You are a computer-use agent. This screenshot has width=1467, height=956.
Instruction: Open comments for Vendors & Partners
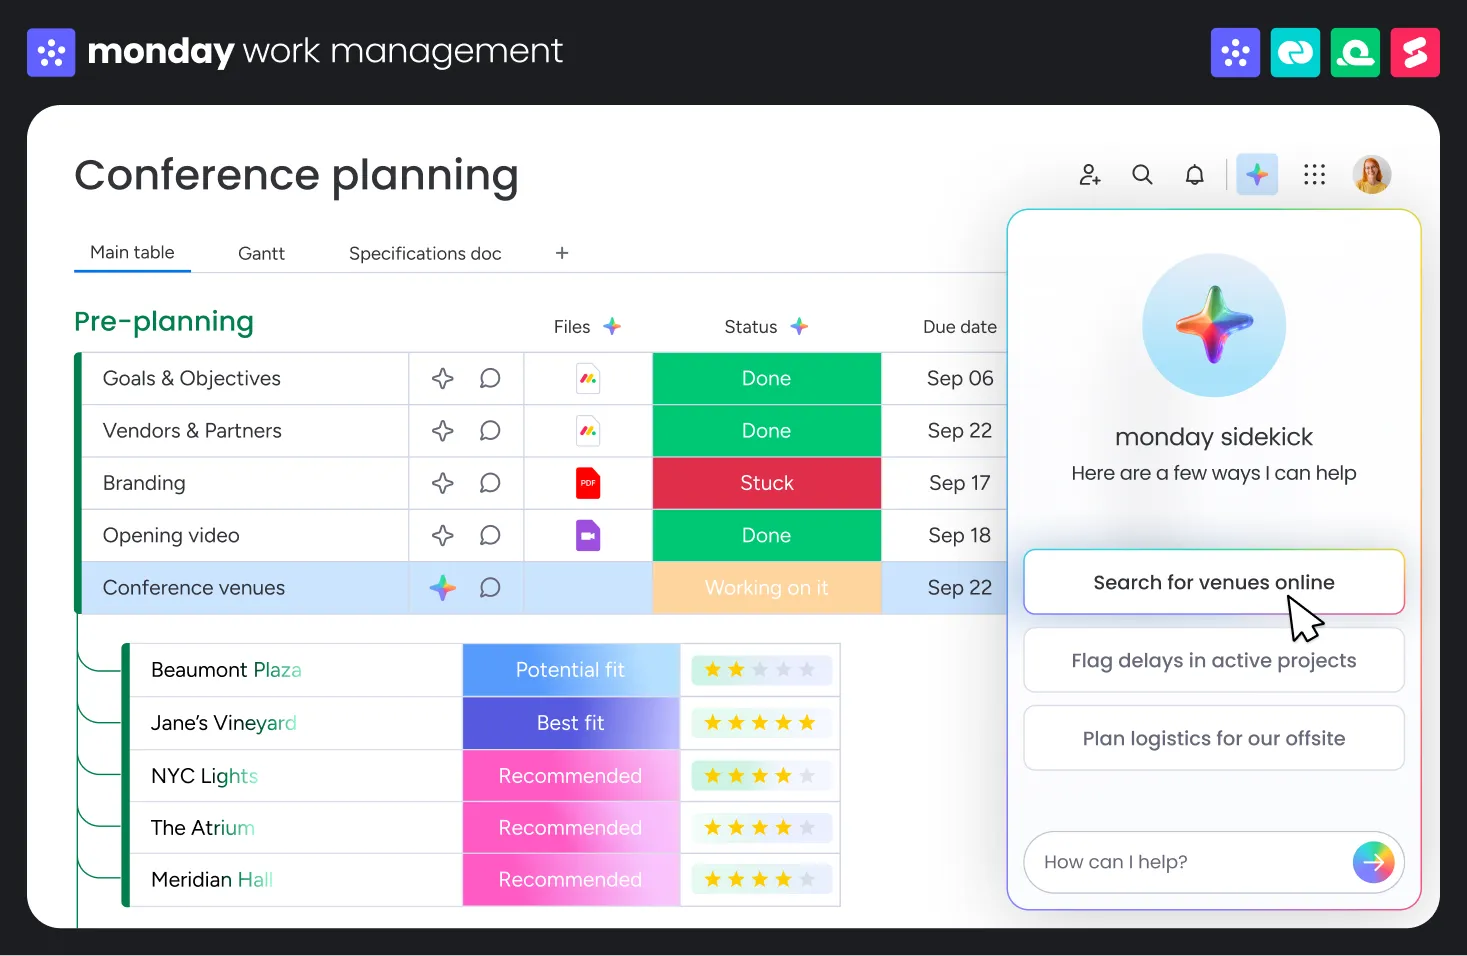coord(490,431)
